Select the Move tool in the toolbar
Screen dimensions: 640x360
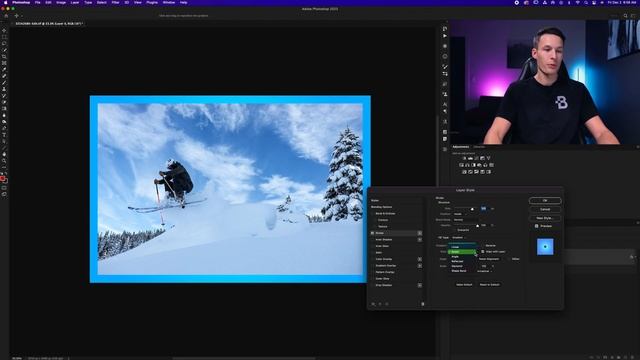(x=4, y=31)
